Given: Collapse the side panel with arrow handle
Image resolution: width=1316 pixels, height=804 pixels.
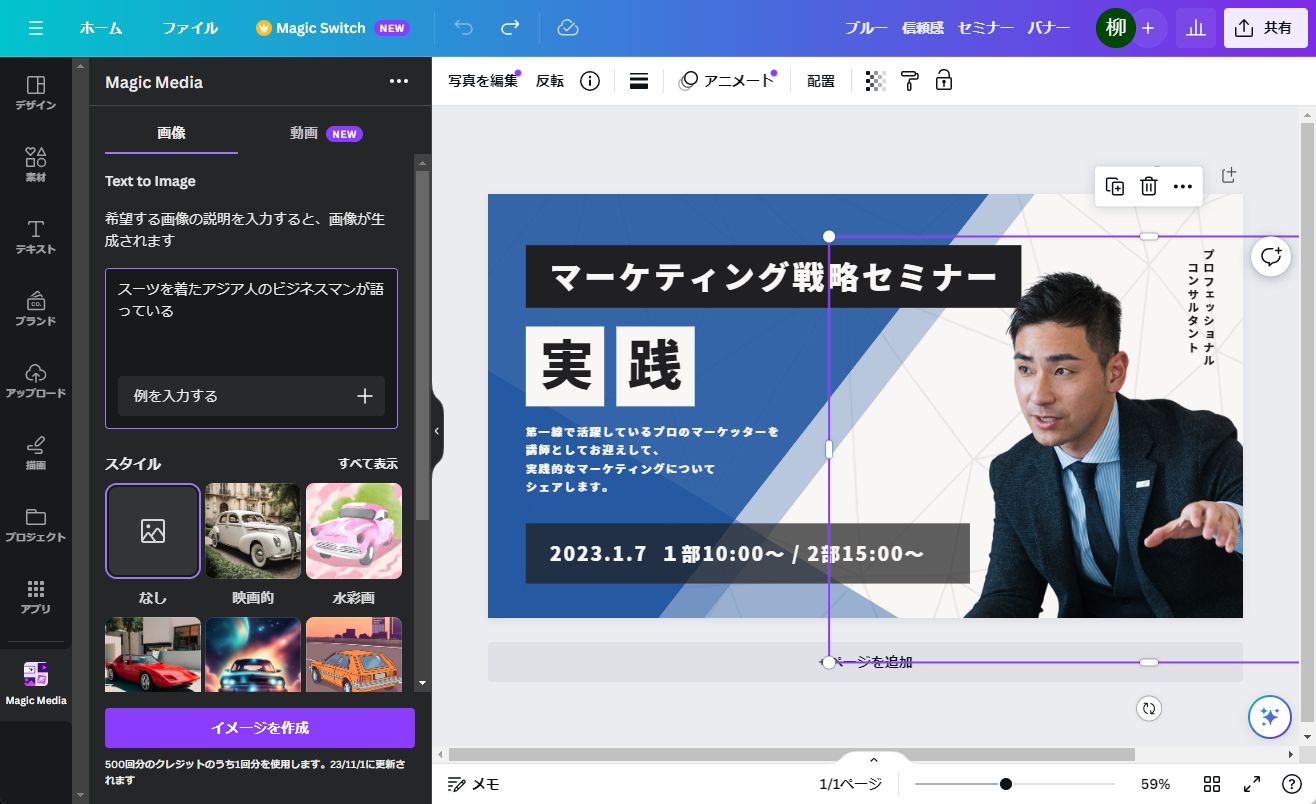Looking at the screenshot, I should 437,431.
